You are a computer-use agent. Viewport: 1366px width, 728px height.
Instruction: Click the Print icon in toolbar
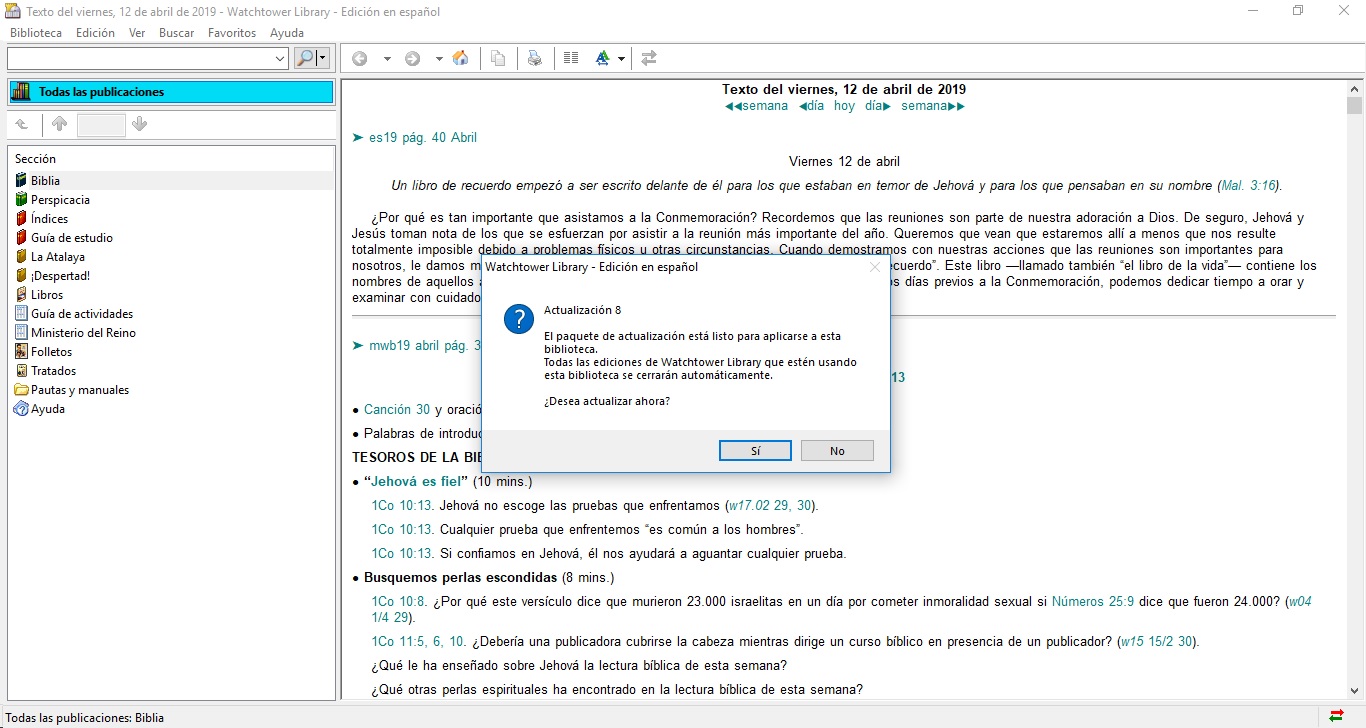pos(535,59)
